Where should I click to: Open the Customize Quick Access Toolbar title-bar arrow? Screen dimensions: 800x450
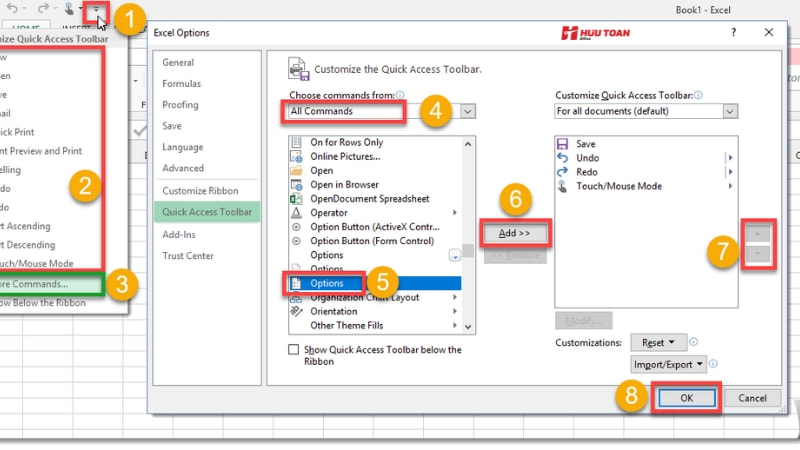(96, 9)
